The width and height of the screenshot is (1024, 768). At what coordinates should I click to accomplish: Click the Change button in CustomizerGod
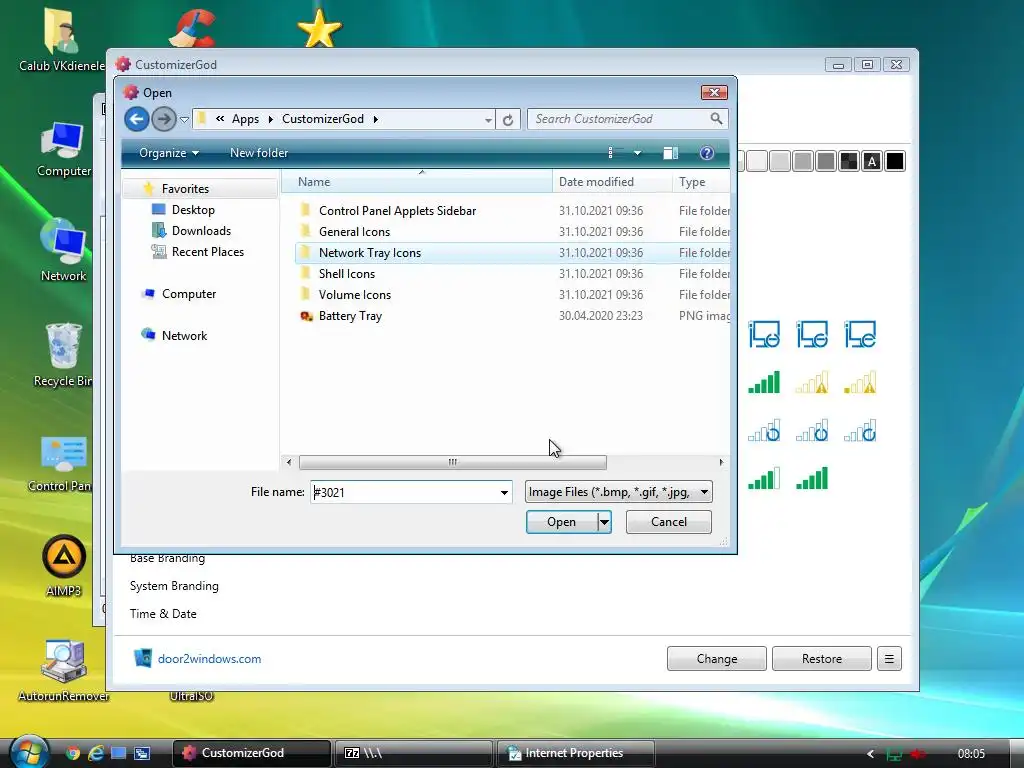(x=716, y=659)
